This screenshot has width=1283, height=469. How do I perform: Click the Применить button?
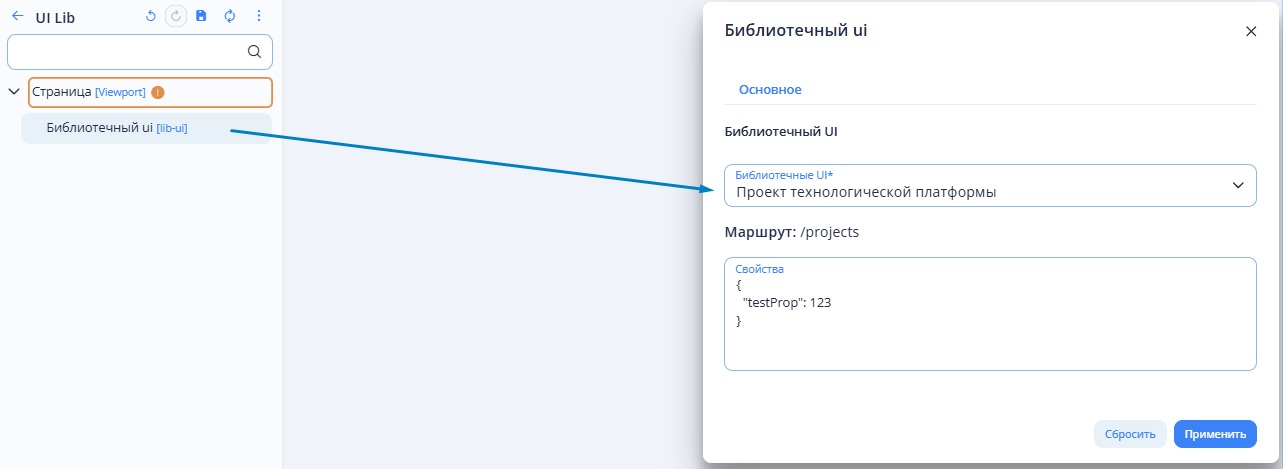tap(1215, 434)
